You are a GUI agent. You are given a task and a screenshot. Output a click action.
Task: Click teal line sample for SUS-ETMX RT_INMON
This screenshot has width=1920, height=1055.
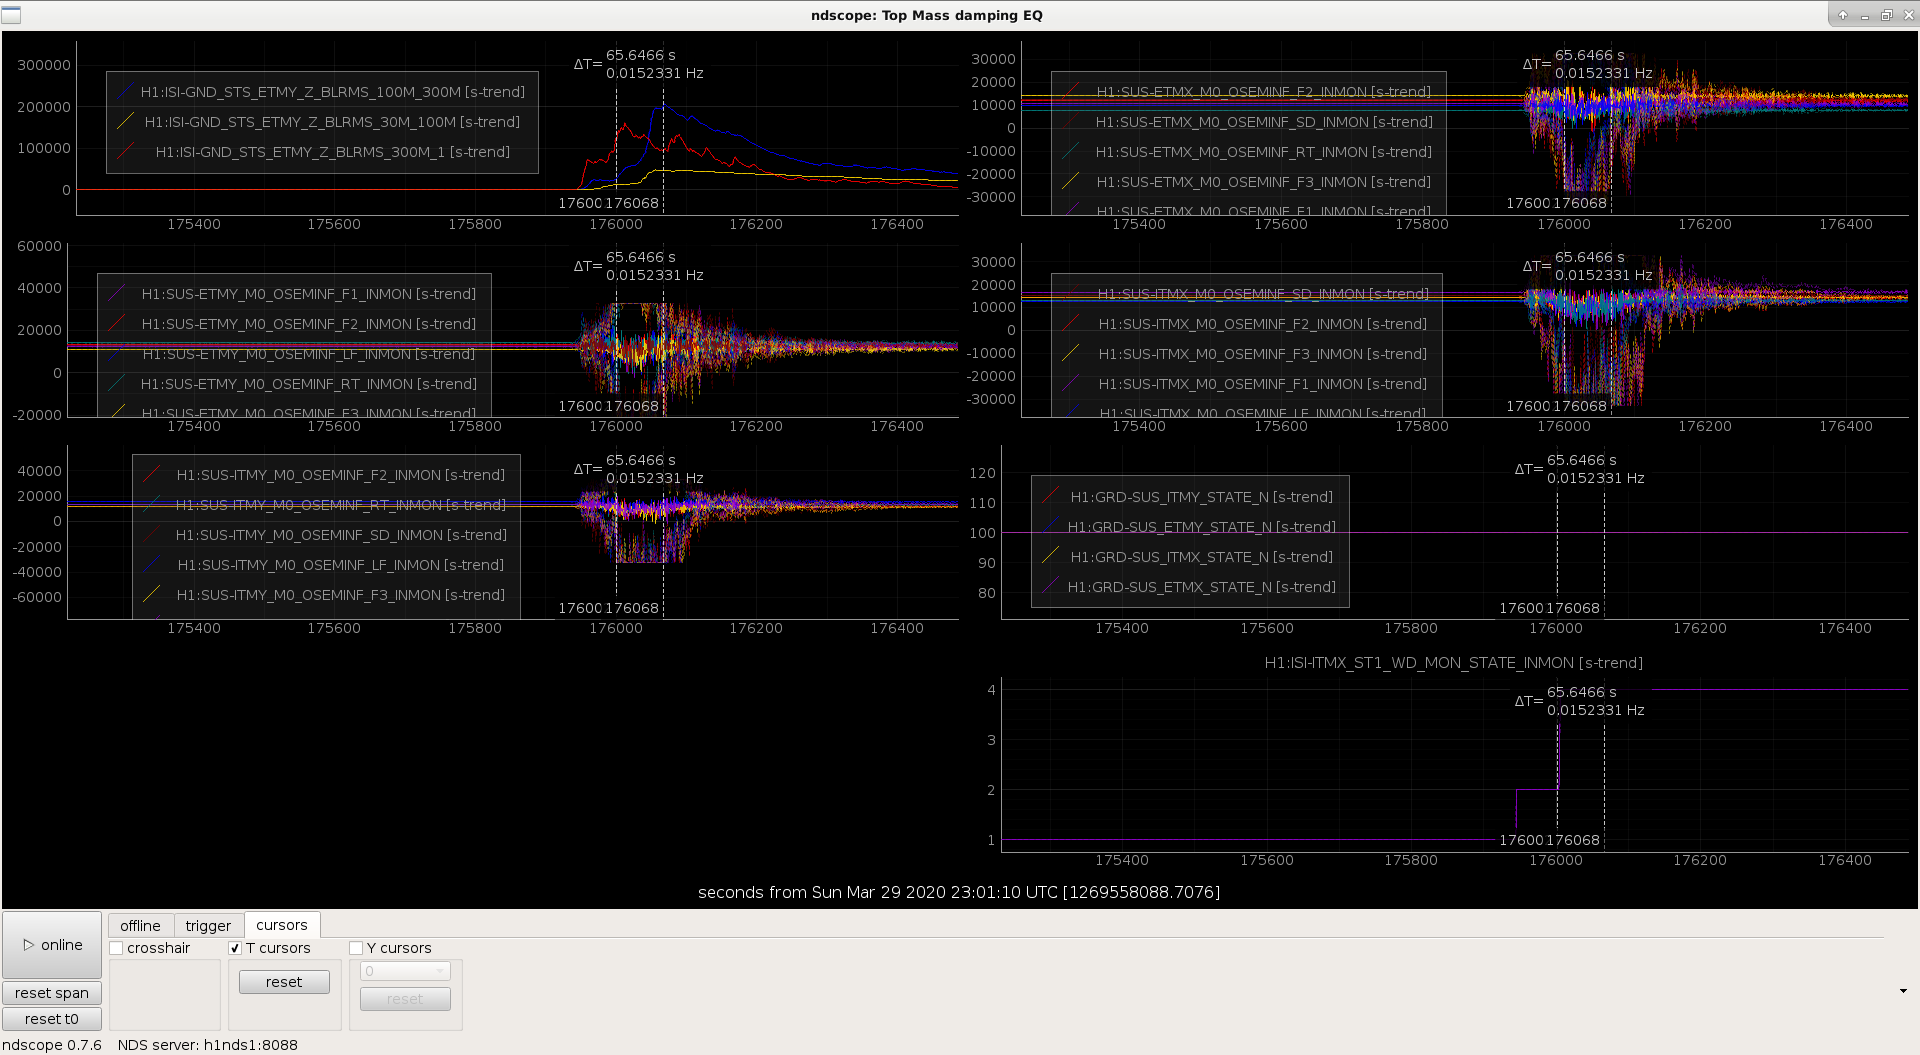(1071, 152)
